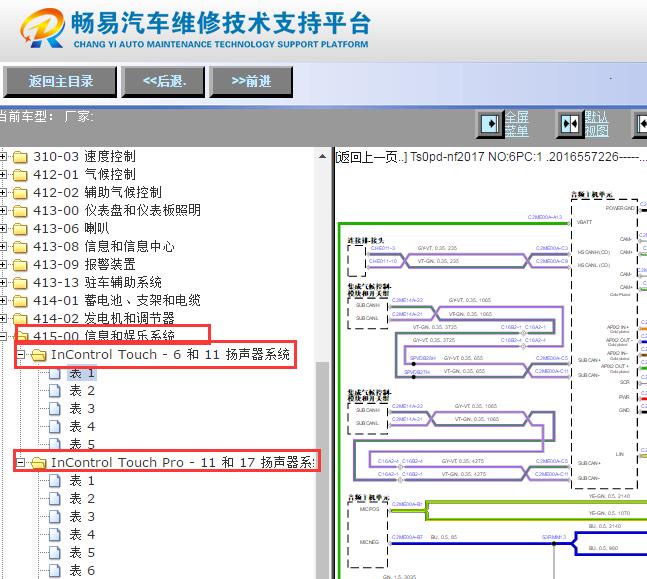Open 表 1 under InControl Touch Pro
The width and height of the screenshot is (647, 579).
coord(82,481)
